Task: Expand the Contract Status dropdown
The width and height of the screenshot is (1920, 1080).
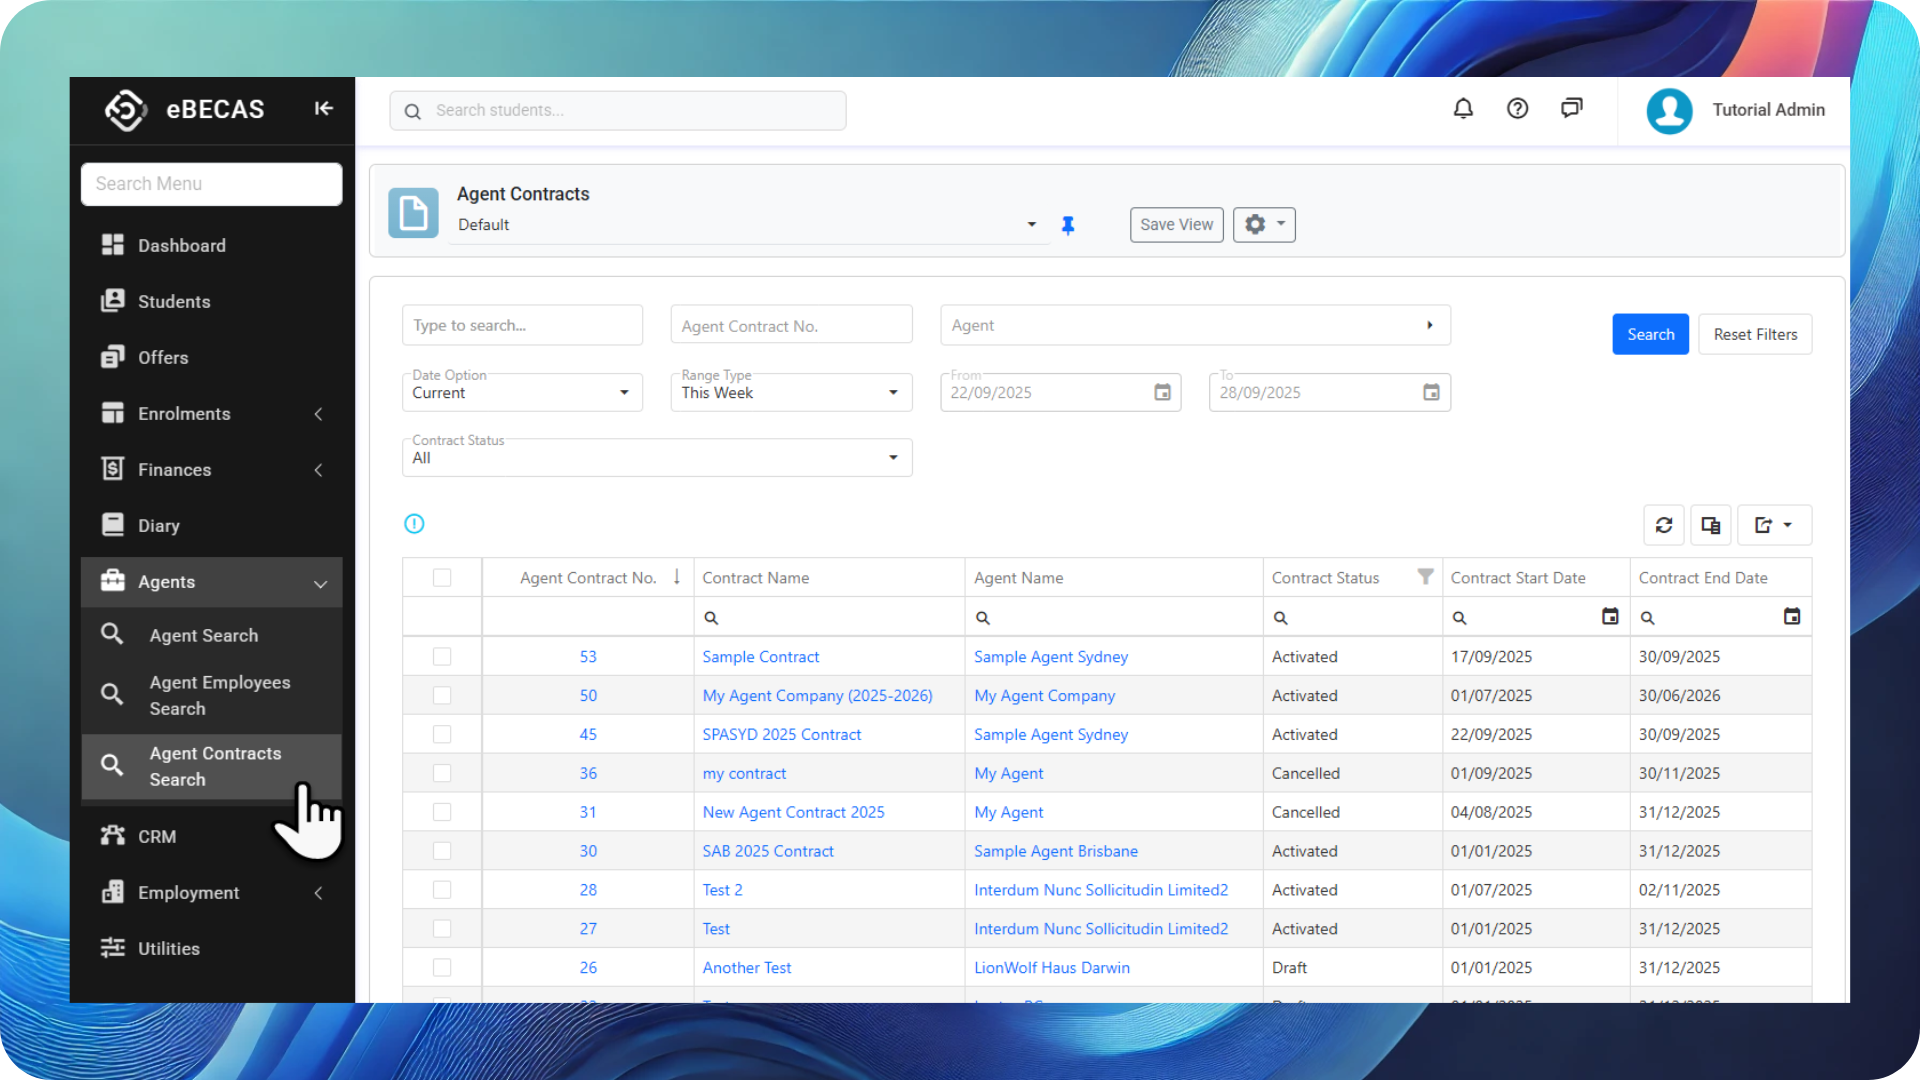Action: coord(657,458)
